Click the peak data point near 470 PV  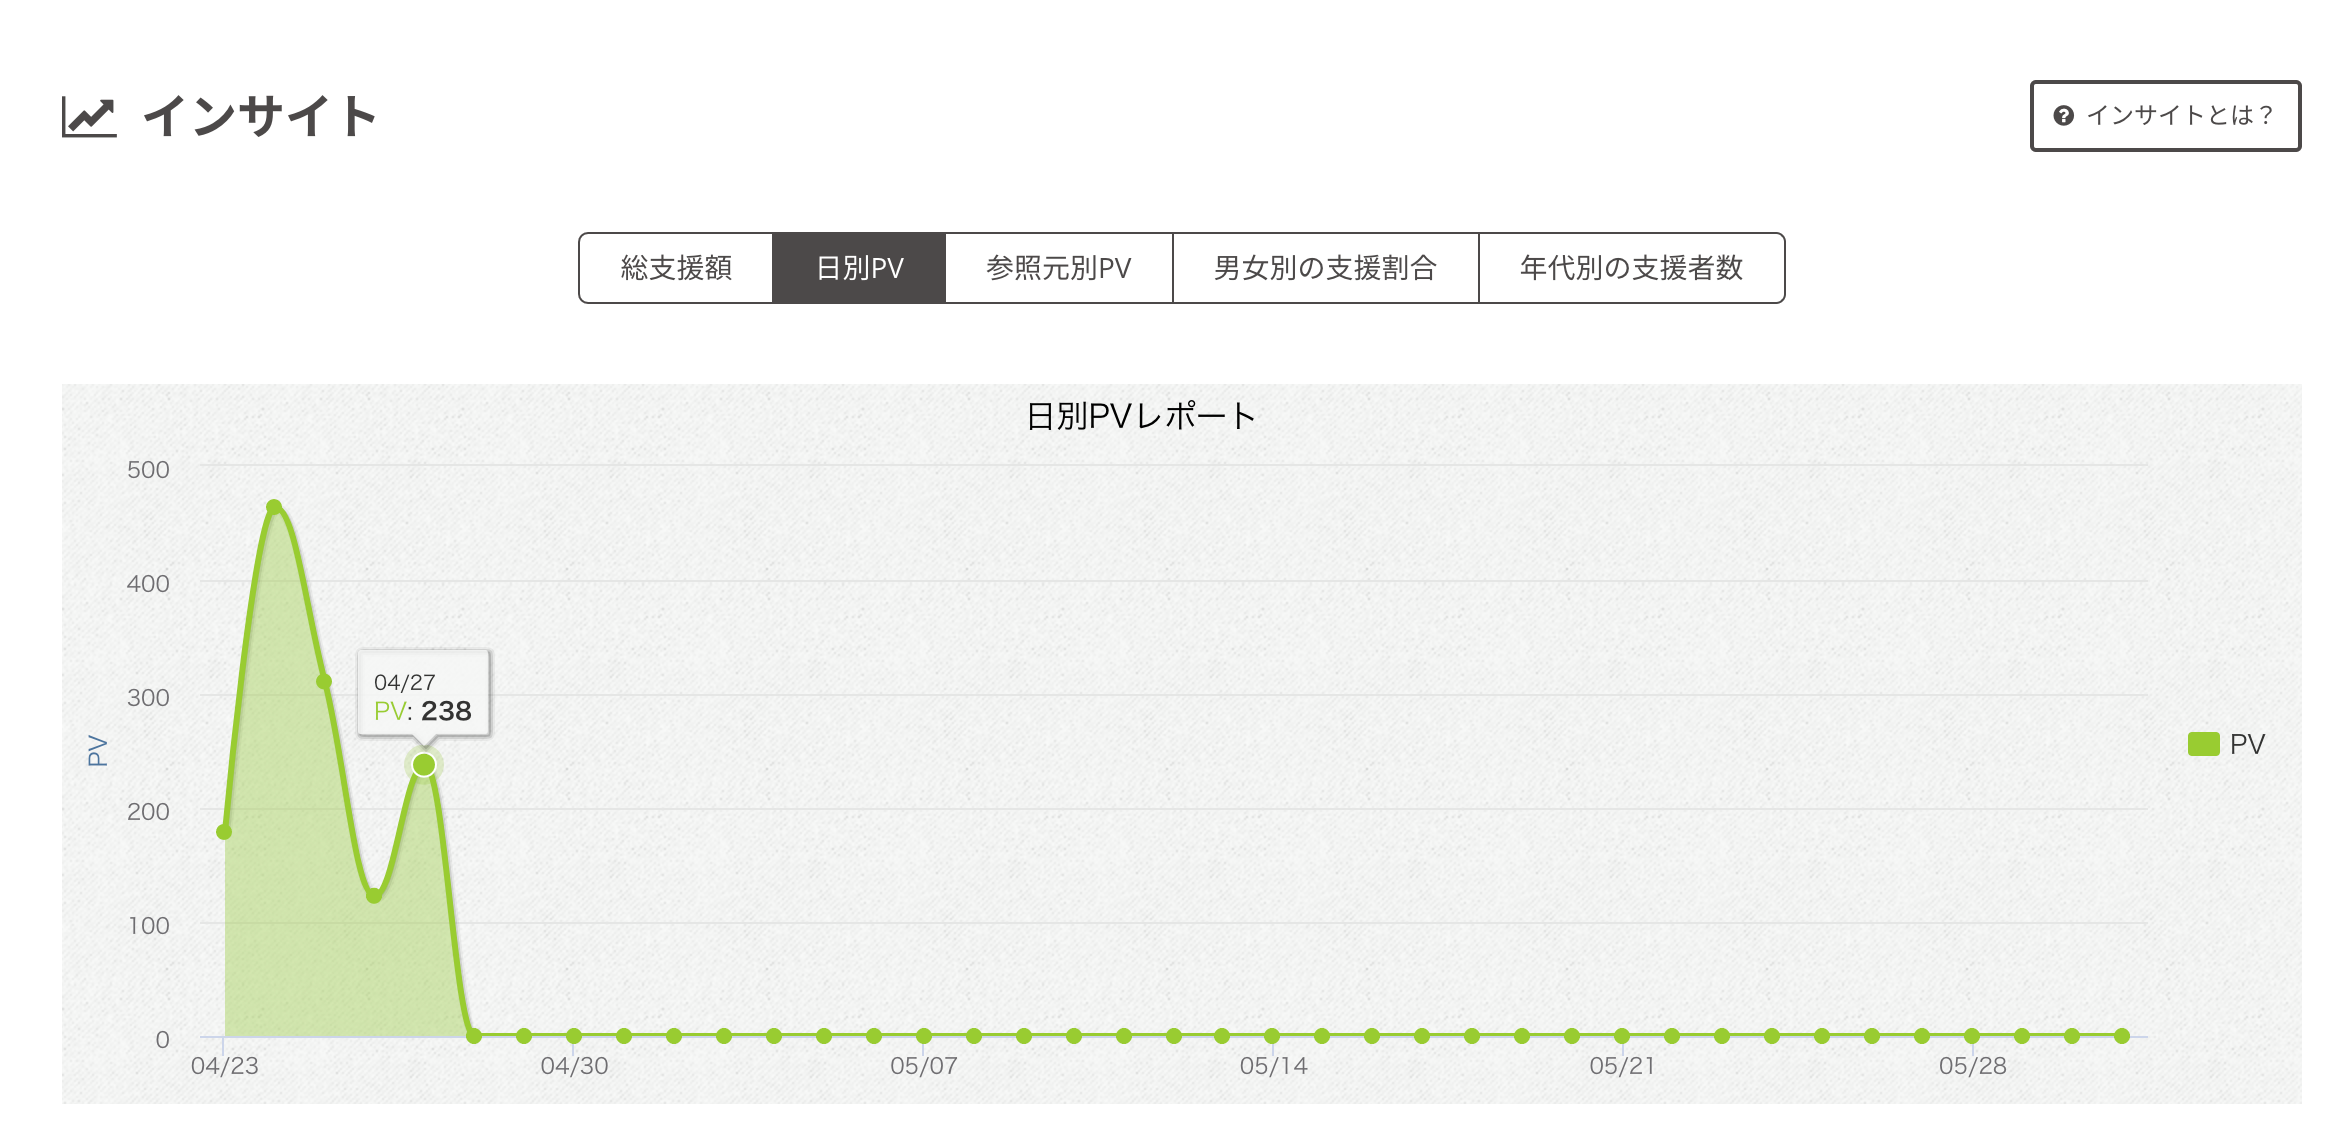[274, 507]
